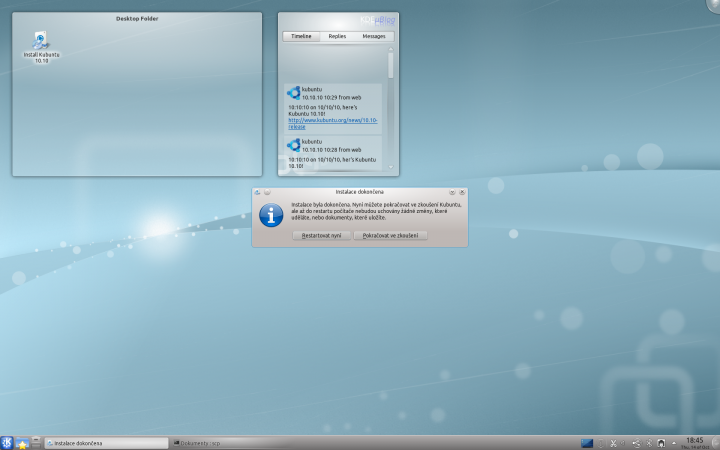Open the Install Kubuntu 10.10 desktop icon

41,47
